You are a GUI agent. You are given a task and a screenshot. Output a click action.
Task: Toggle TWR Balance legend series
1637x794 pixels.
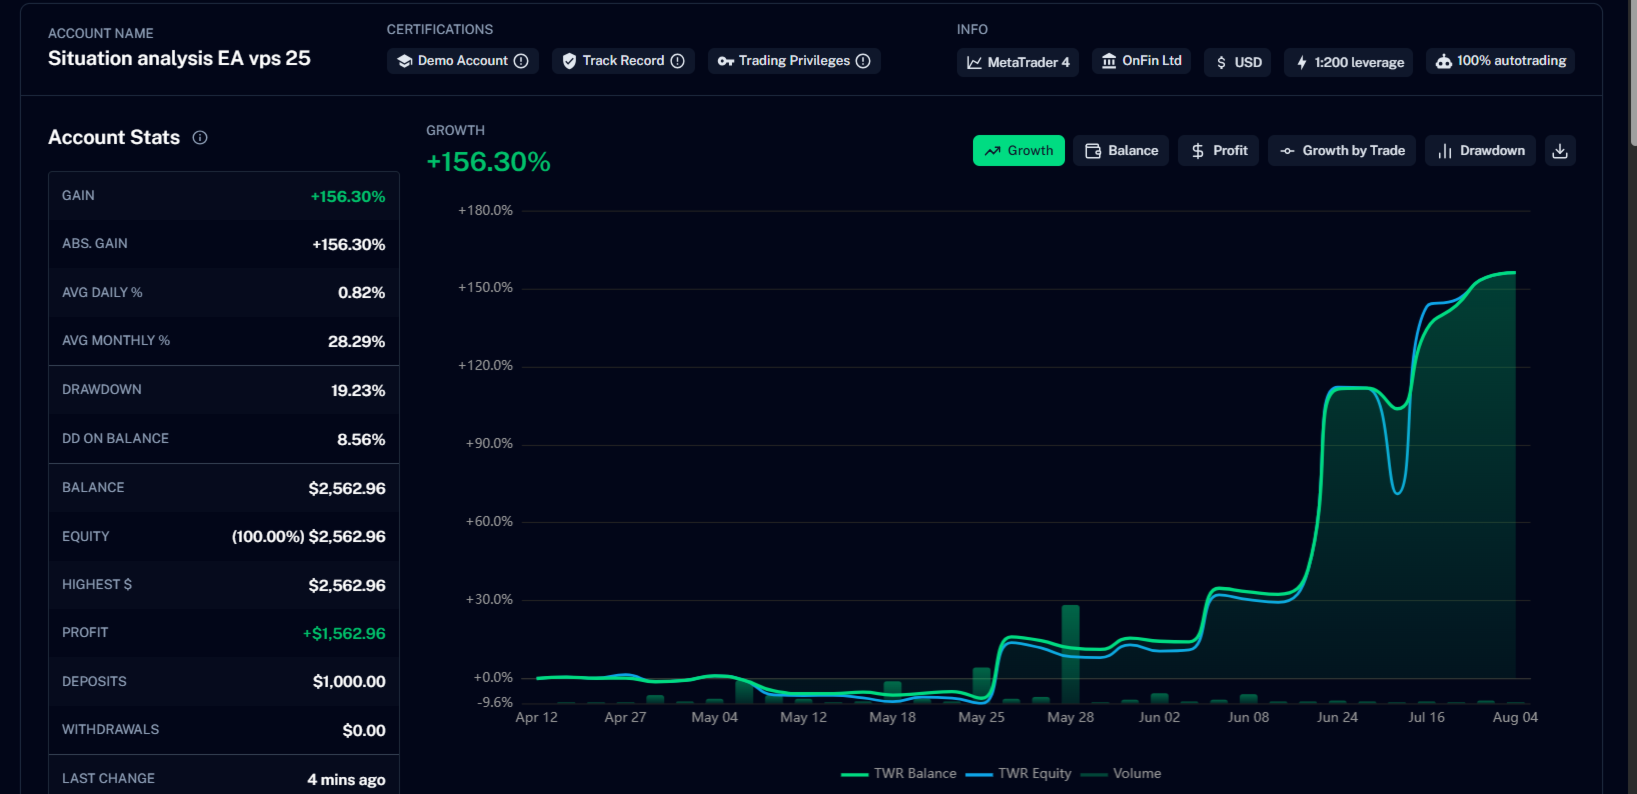(x=899, y=774)
